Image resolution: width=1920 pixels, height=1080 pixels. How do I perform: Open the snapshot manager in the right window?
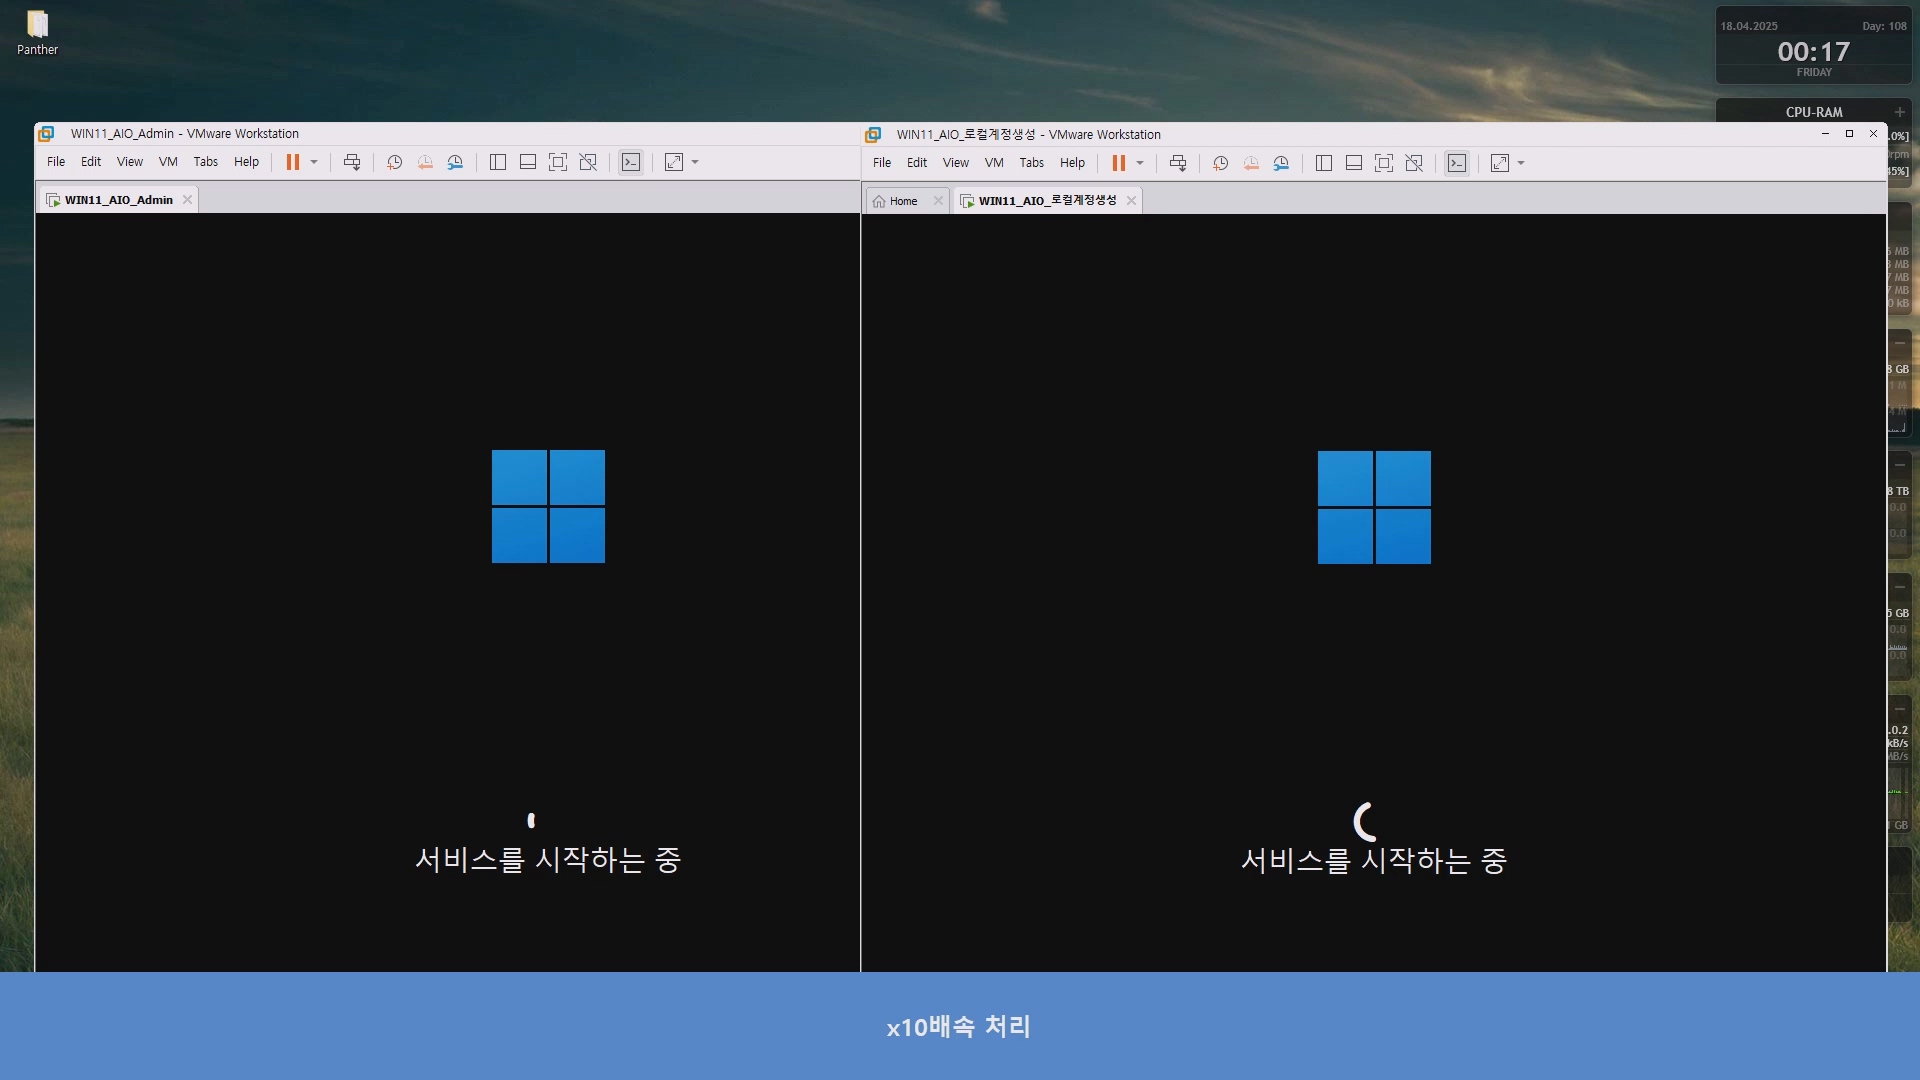[x=1281, y=163]
